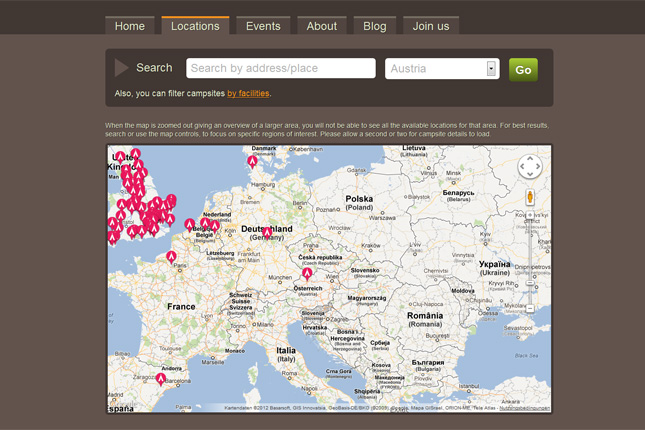This screenshot has width=645, height=430.
Task: Click the zoom slider handle on the map
Action: point(530,283)
